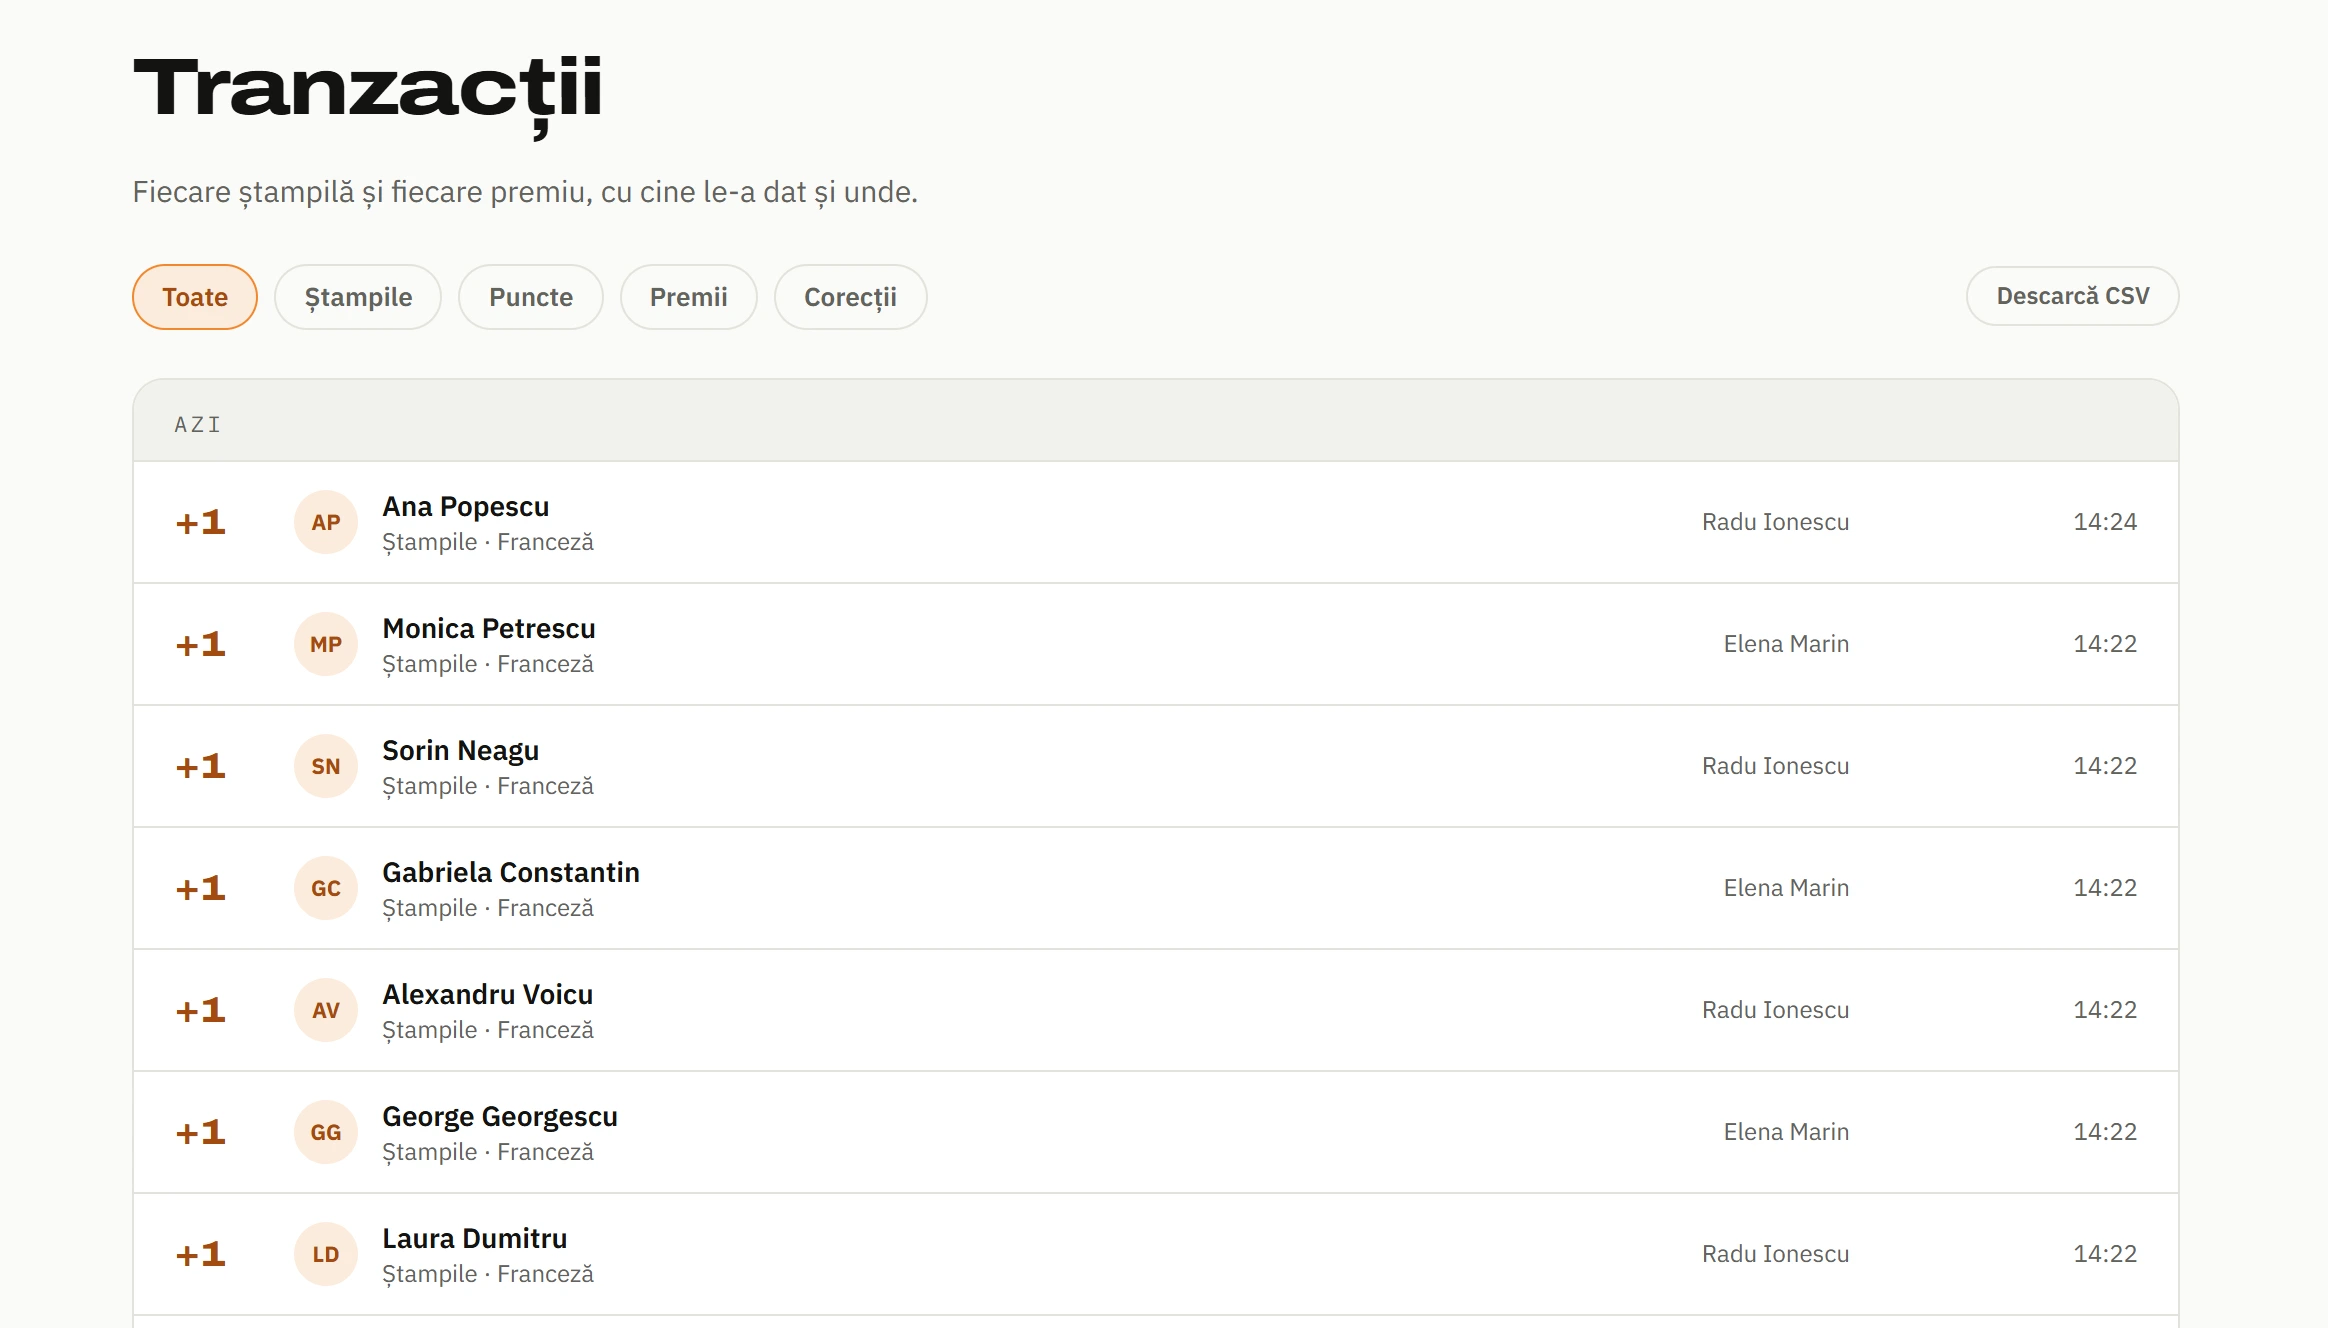Image resolution: width=2328 pixels, height=1328 pixels.
Task: Click Elena Marin in Gabriela Constantin's row
Action: pyautogui.click(x=1786, y=888)
